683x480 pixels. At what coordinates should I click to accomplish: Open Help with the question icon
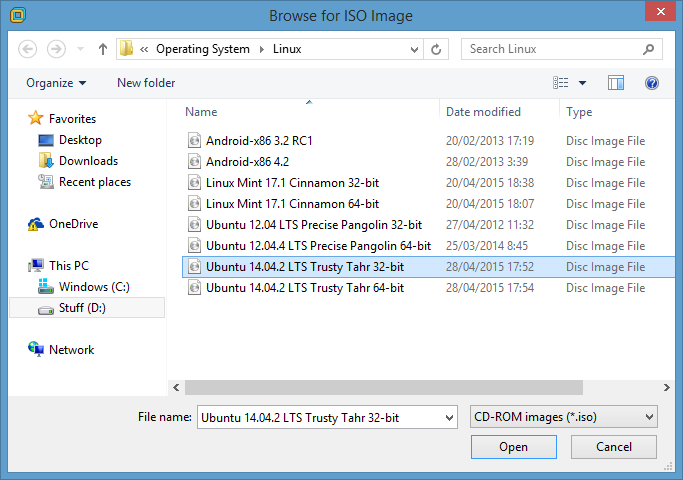pyautogui.click(x=652, y=83)
